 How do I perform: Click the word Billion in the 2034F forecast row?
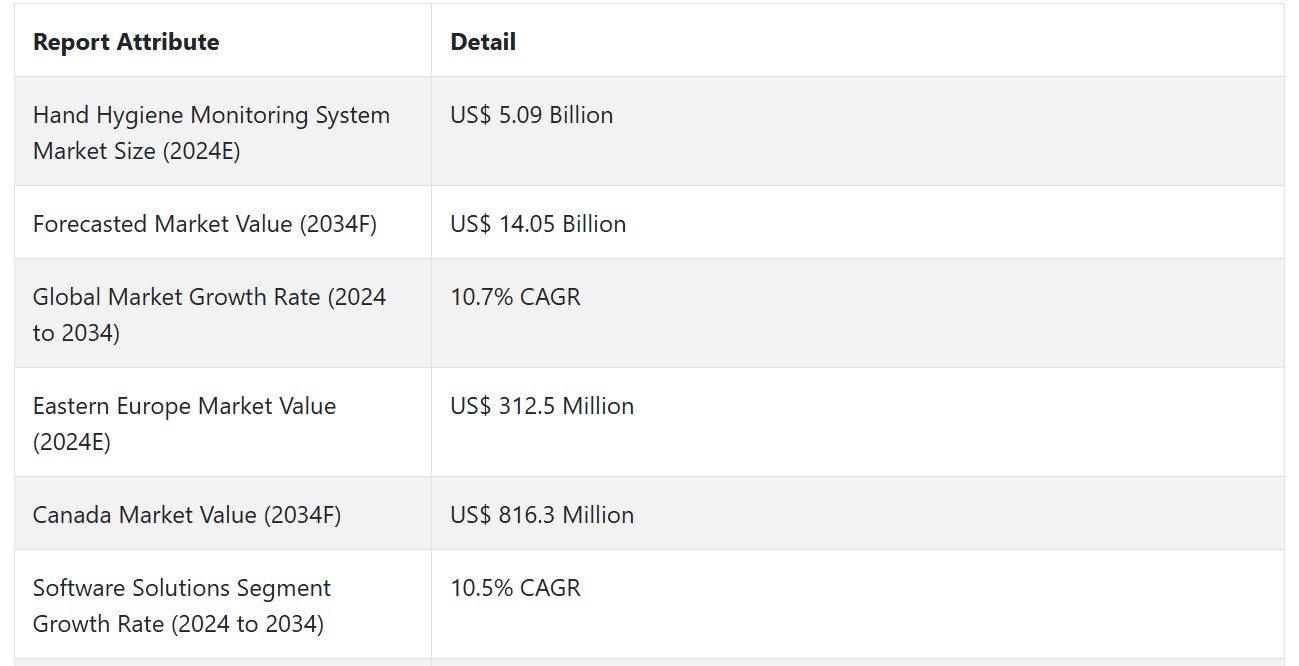pyautogui.click(x=594, y=224)
